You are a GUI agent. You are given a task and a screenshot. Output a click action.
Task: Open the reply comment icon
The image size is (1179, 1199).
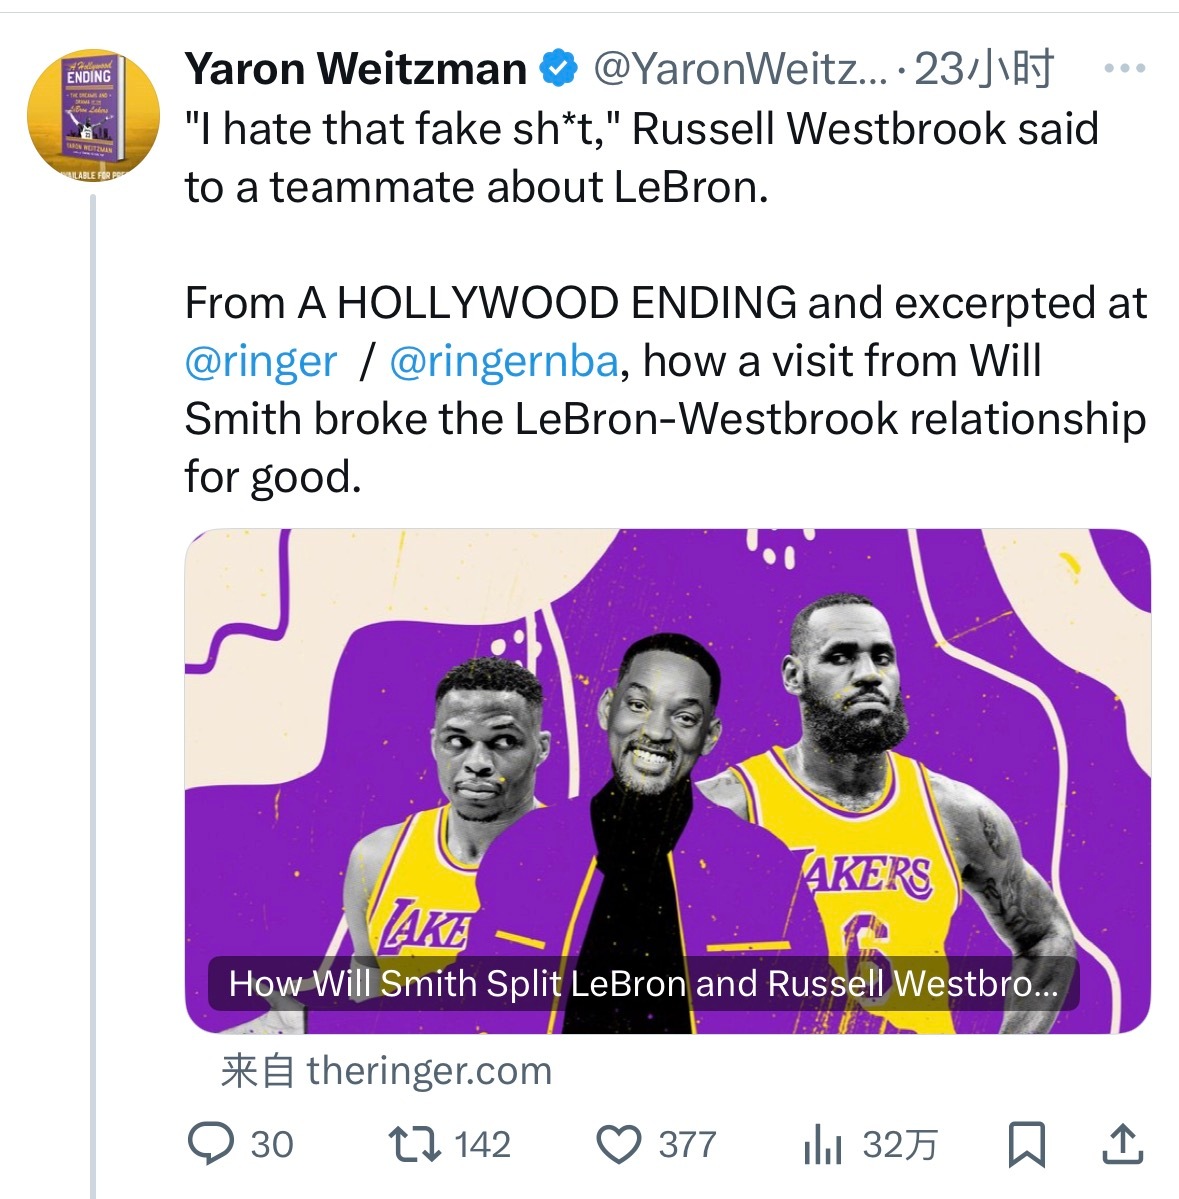click(211, 1144)
